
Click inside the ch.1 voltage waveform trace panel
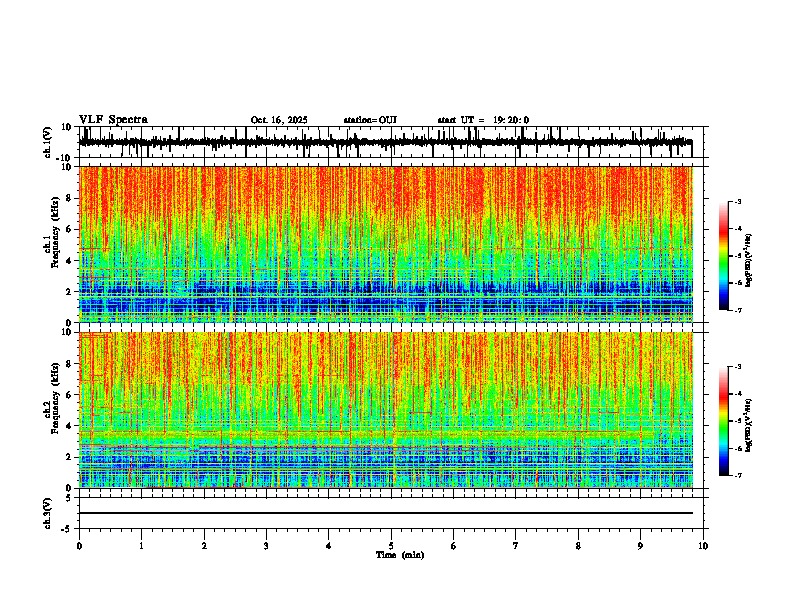(x=391, y=142)
